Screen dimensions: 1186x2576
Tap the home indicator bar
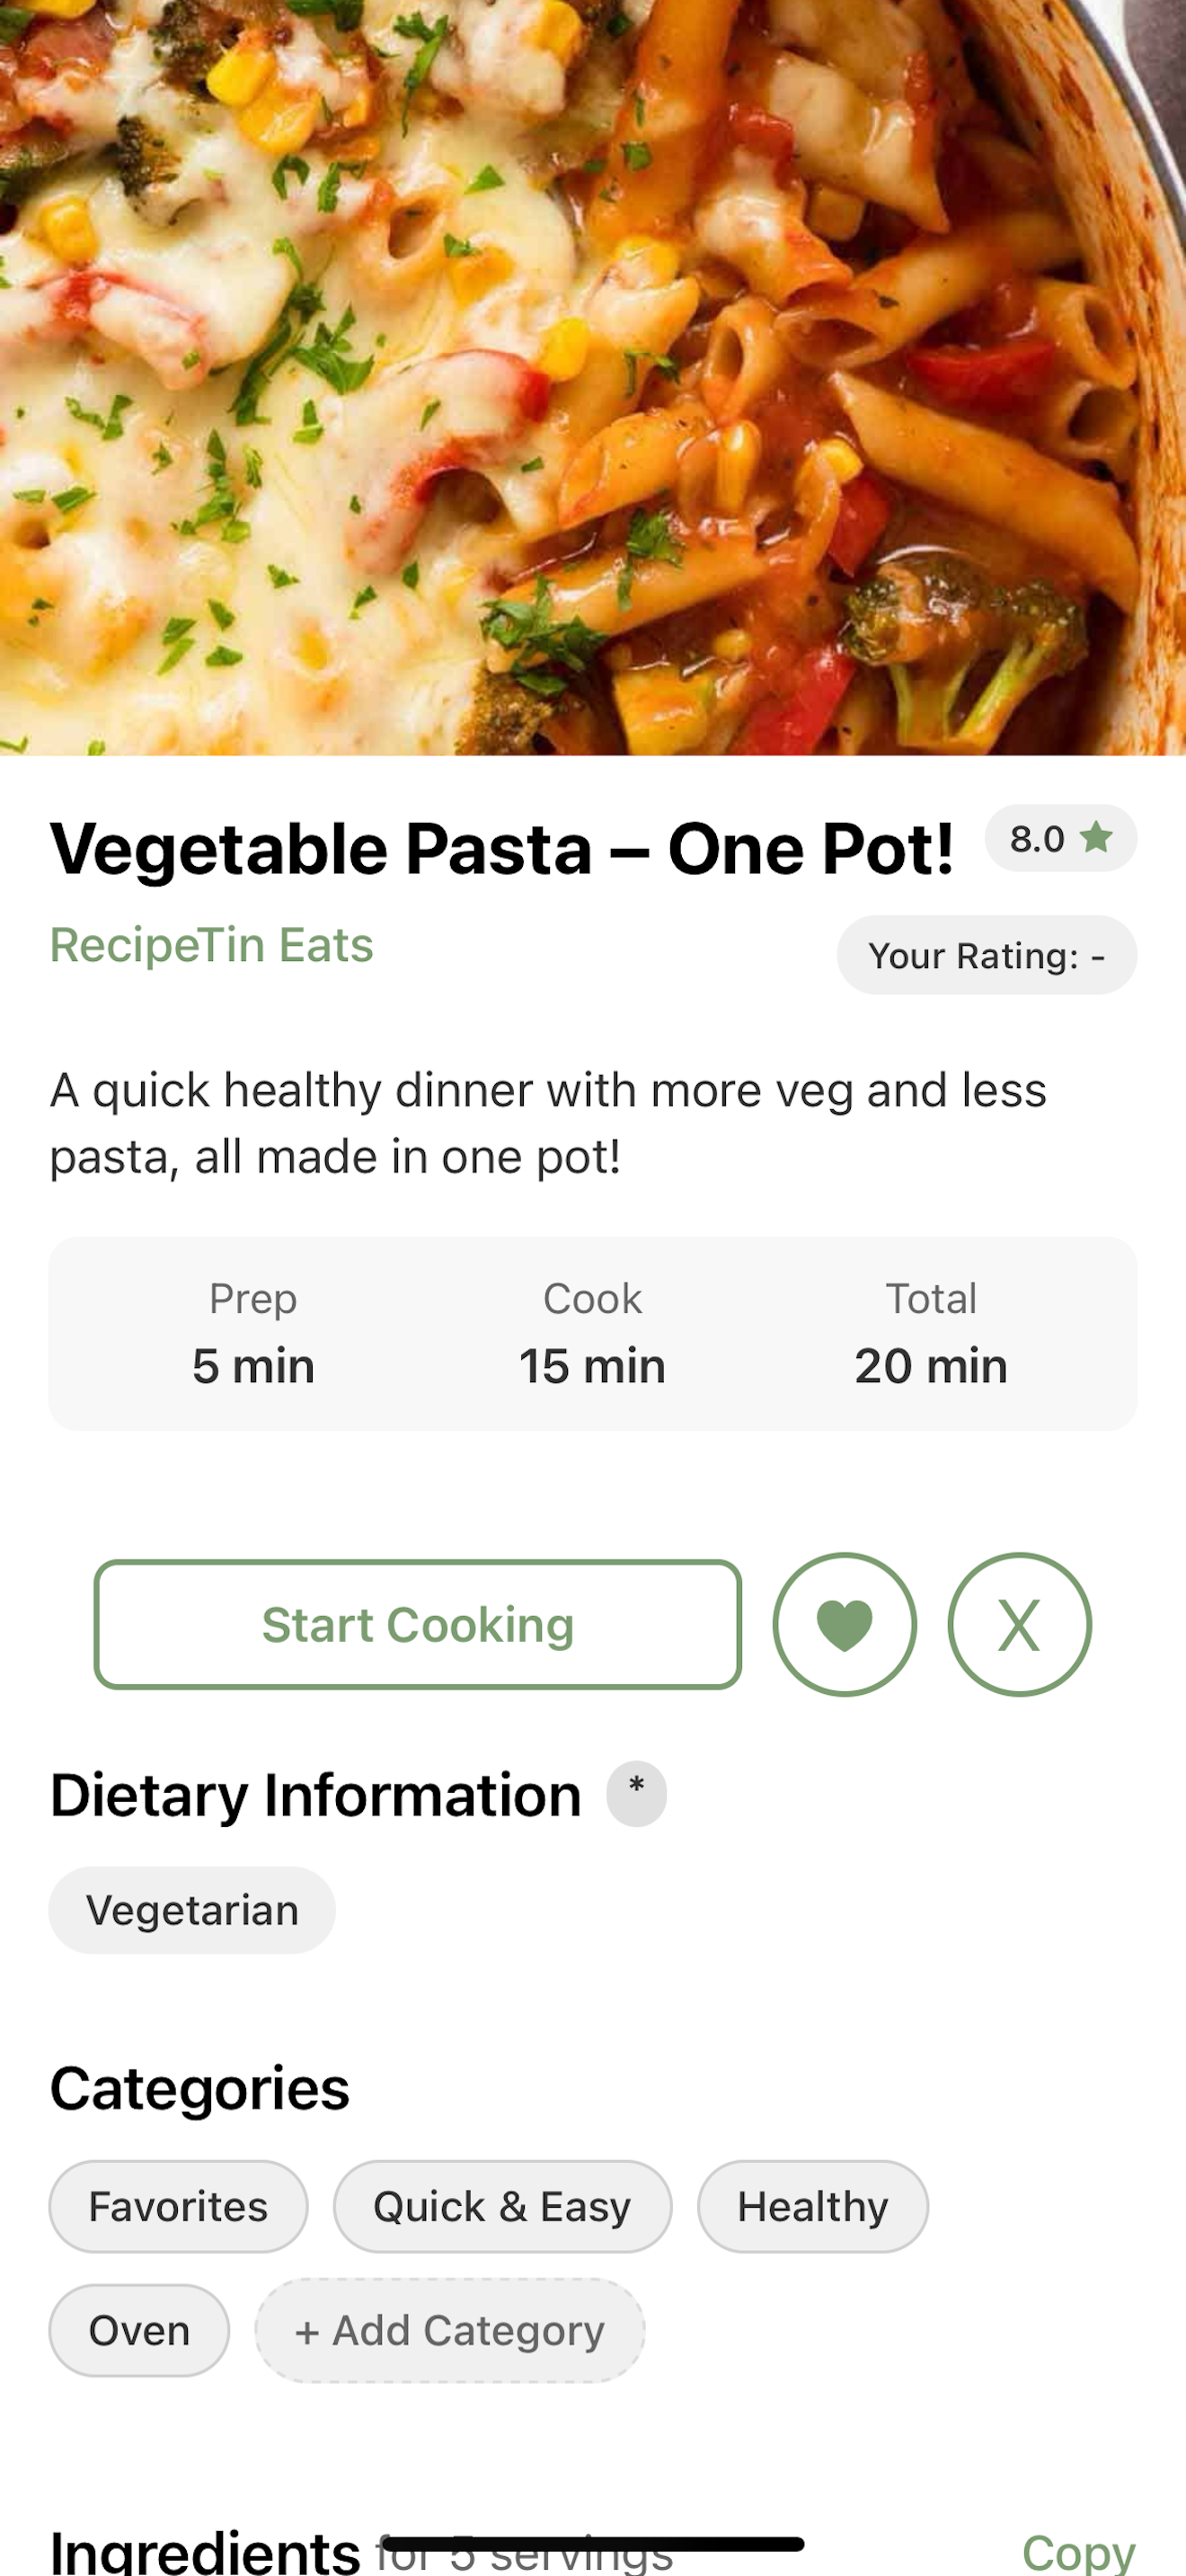coord(593,2543)
